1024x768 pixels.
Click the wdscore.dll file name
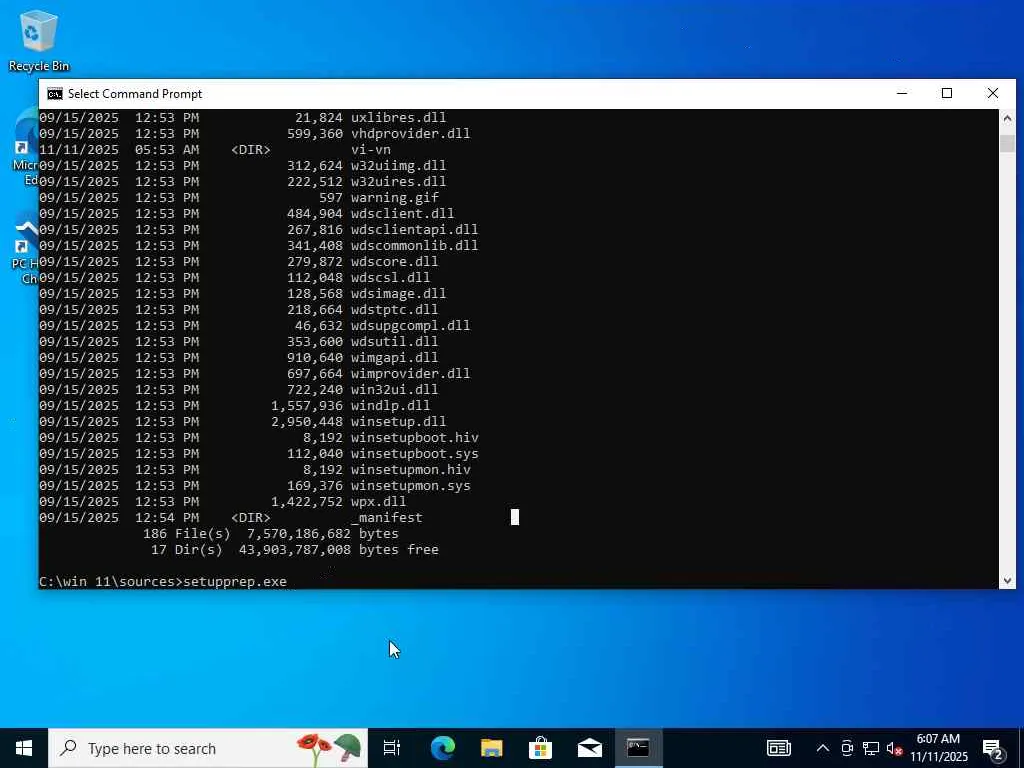pyautogui.click(x=394, y=261)
